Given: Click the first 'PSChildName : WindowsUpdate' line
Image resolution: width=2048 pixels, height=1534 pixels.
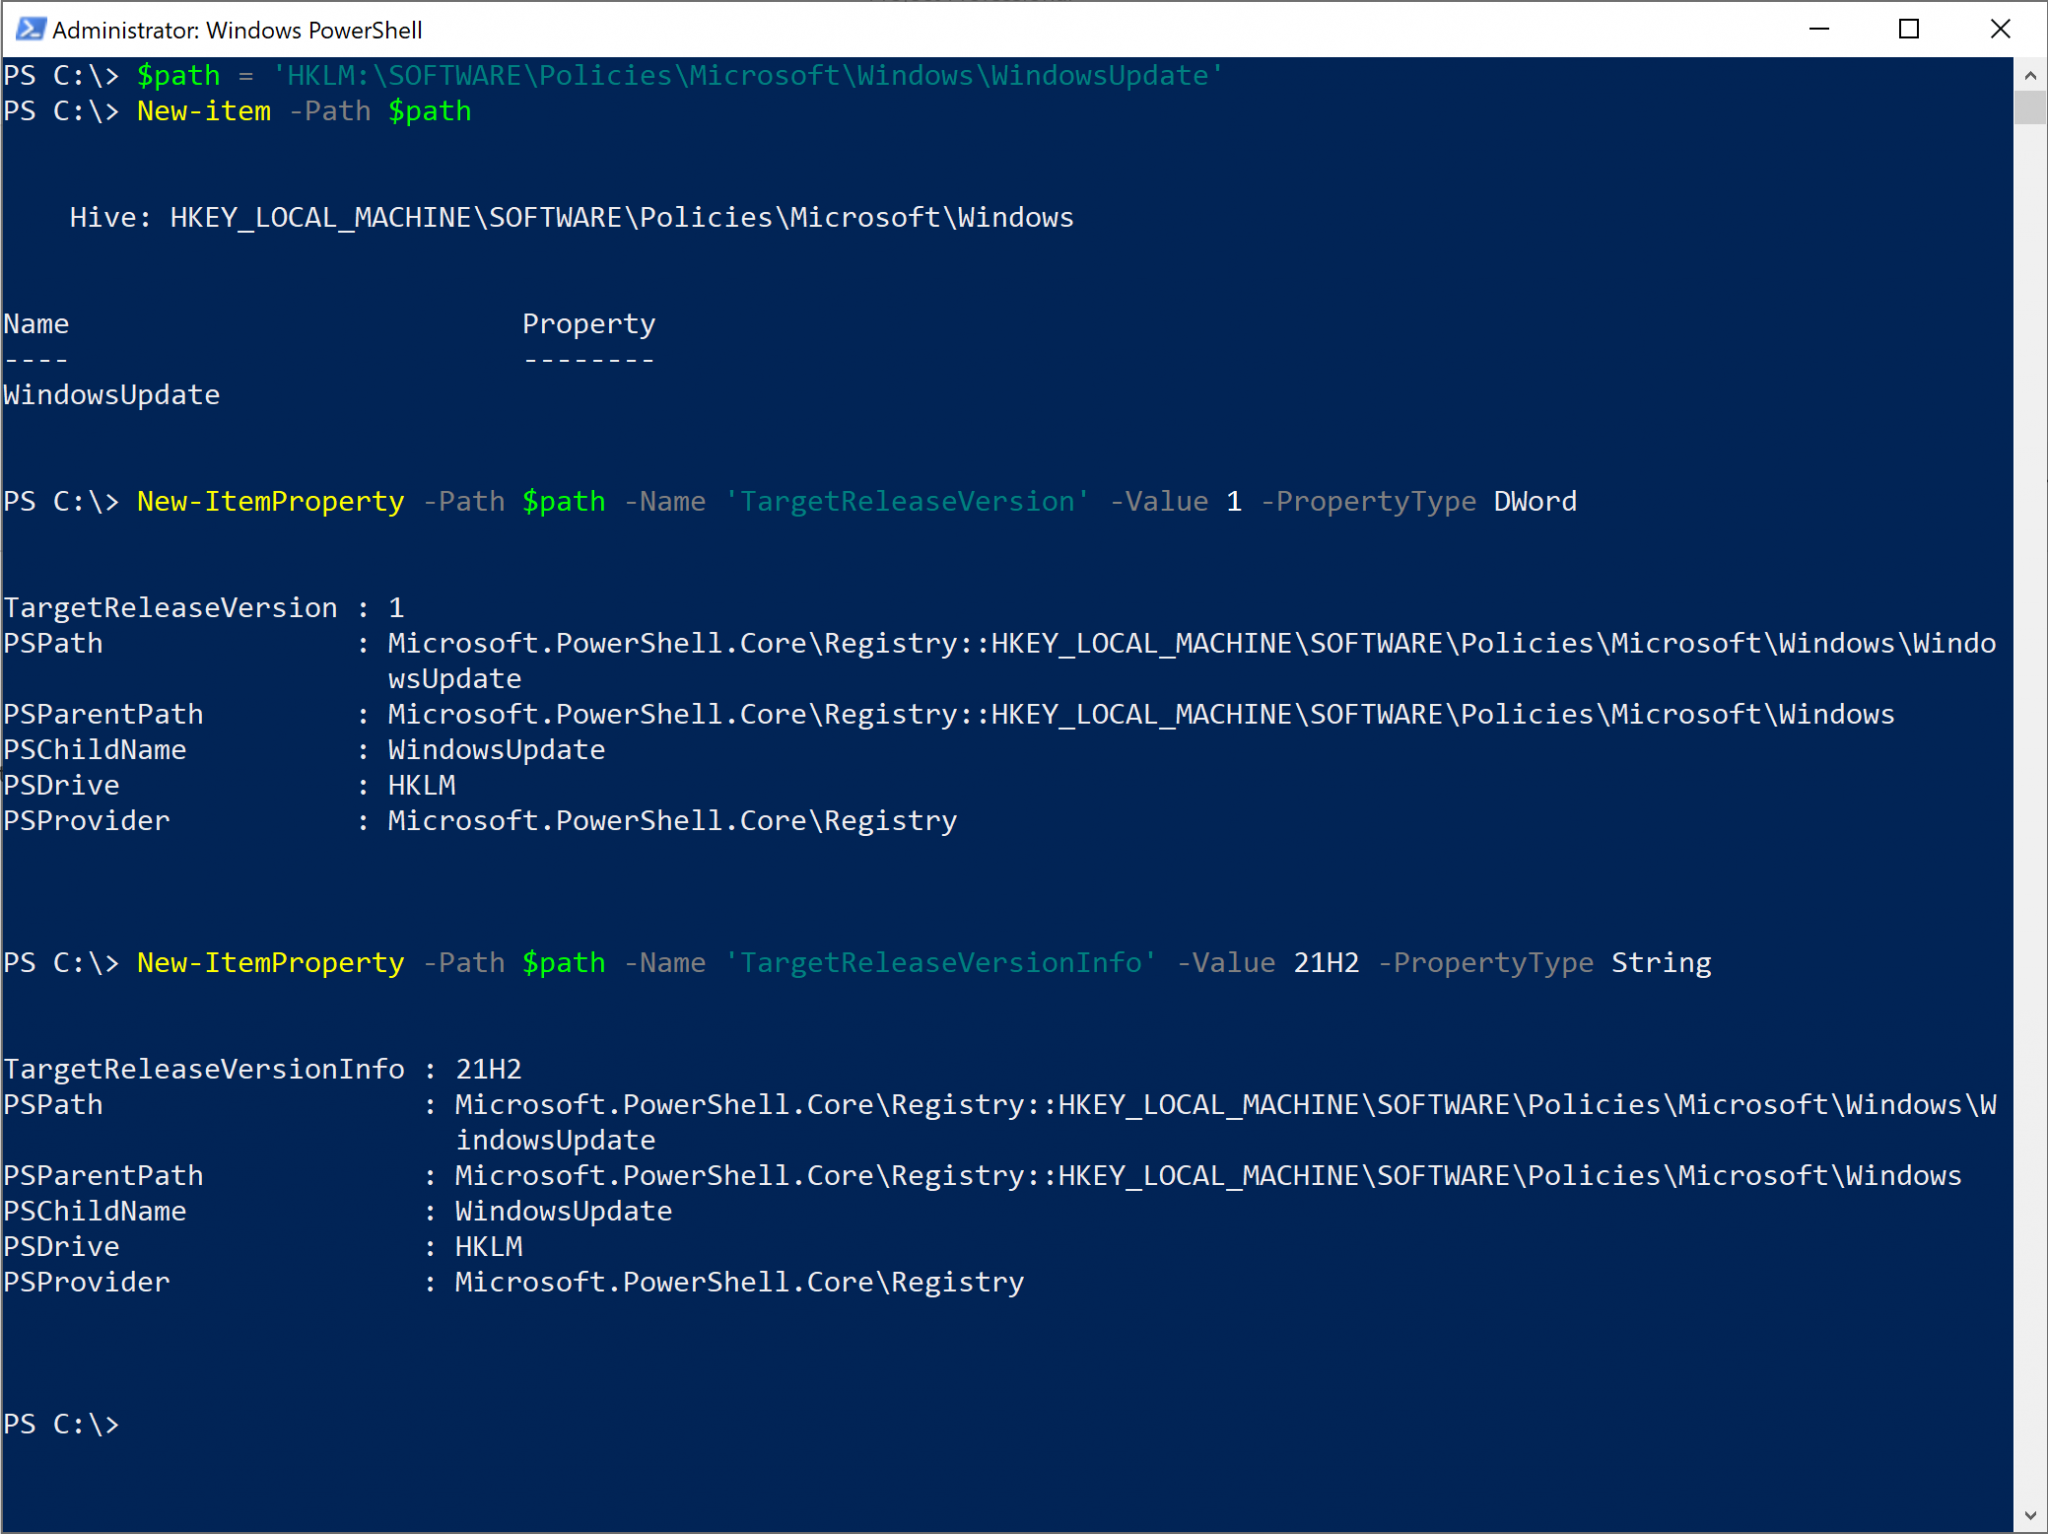Looking at the screenshot, I should (304, 750).
